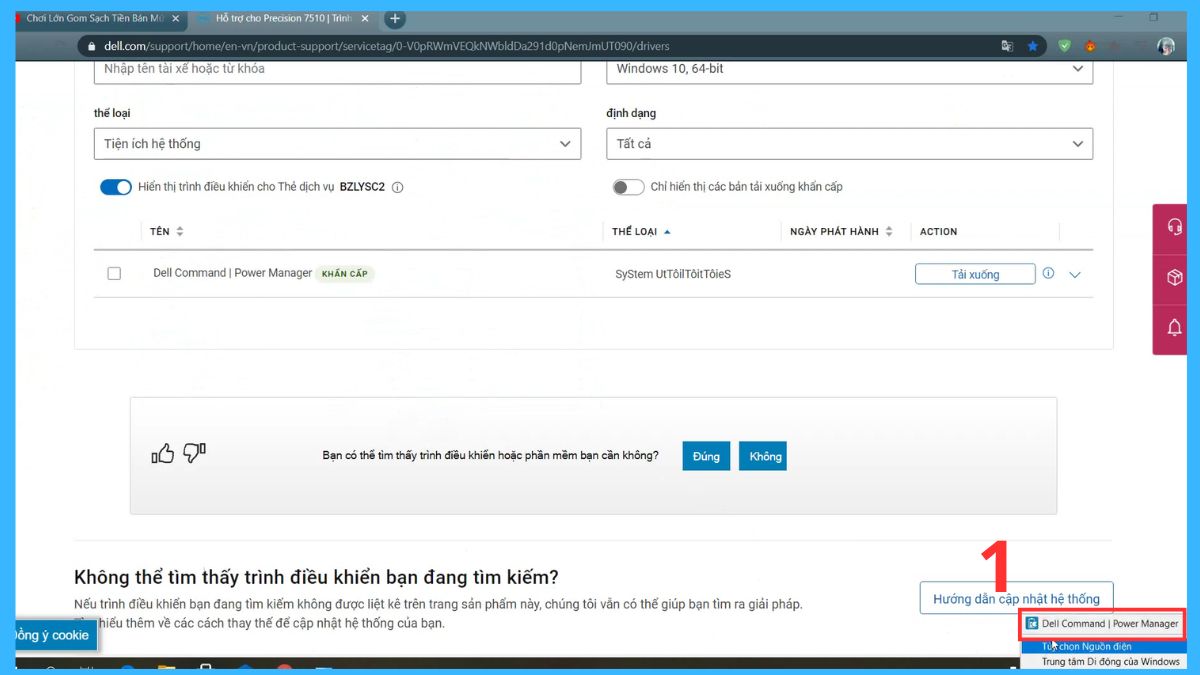Viewport: 1200px width, 675px height.
Task: Click the 'Đúng' feedback button
Action: 706,456
